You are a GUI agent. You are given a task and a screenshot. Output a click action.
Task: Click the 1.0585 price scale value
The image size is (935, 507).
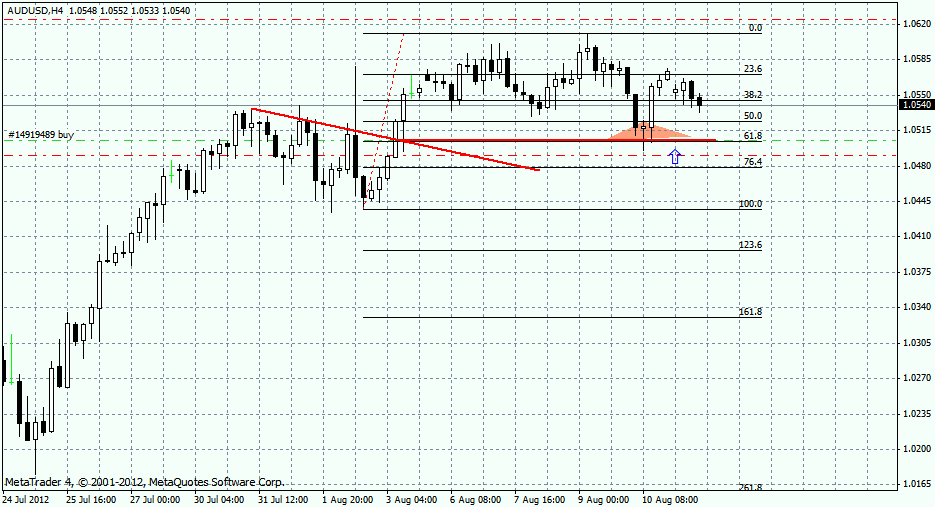917,59
